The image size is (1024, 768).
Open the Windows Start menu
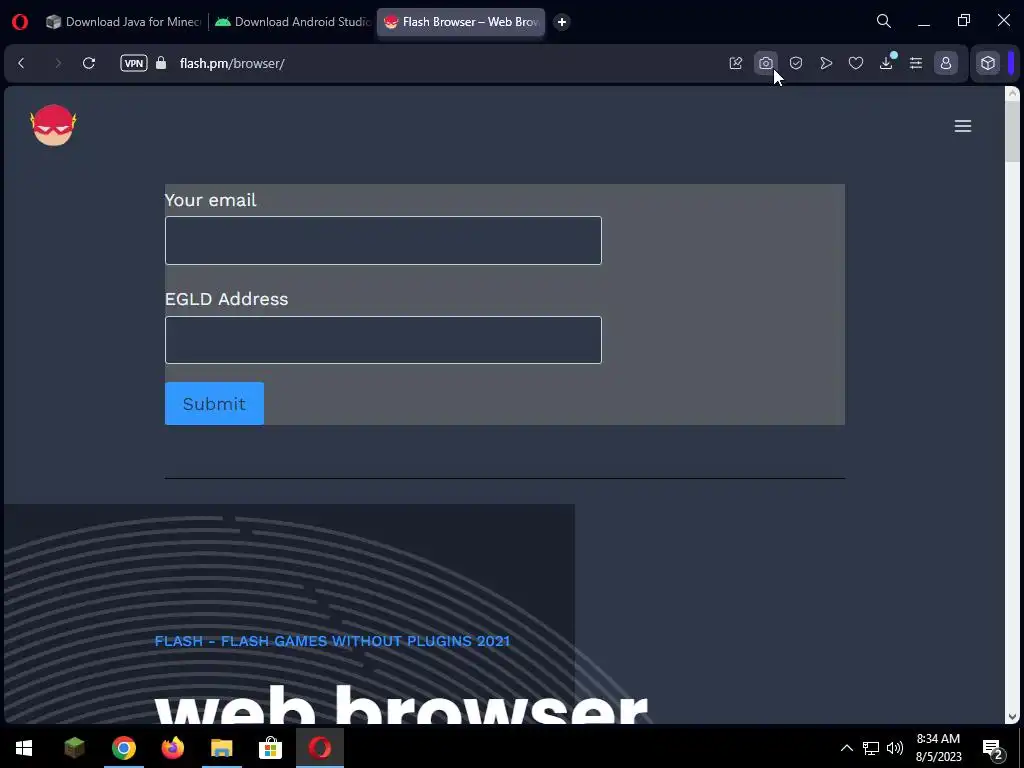[x=24, y=748]
